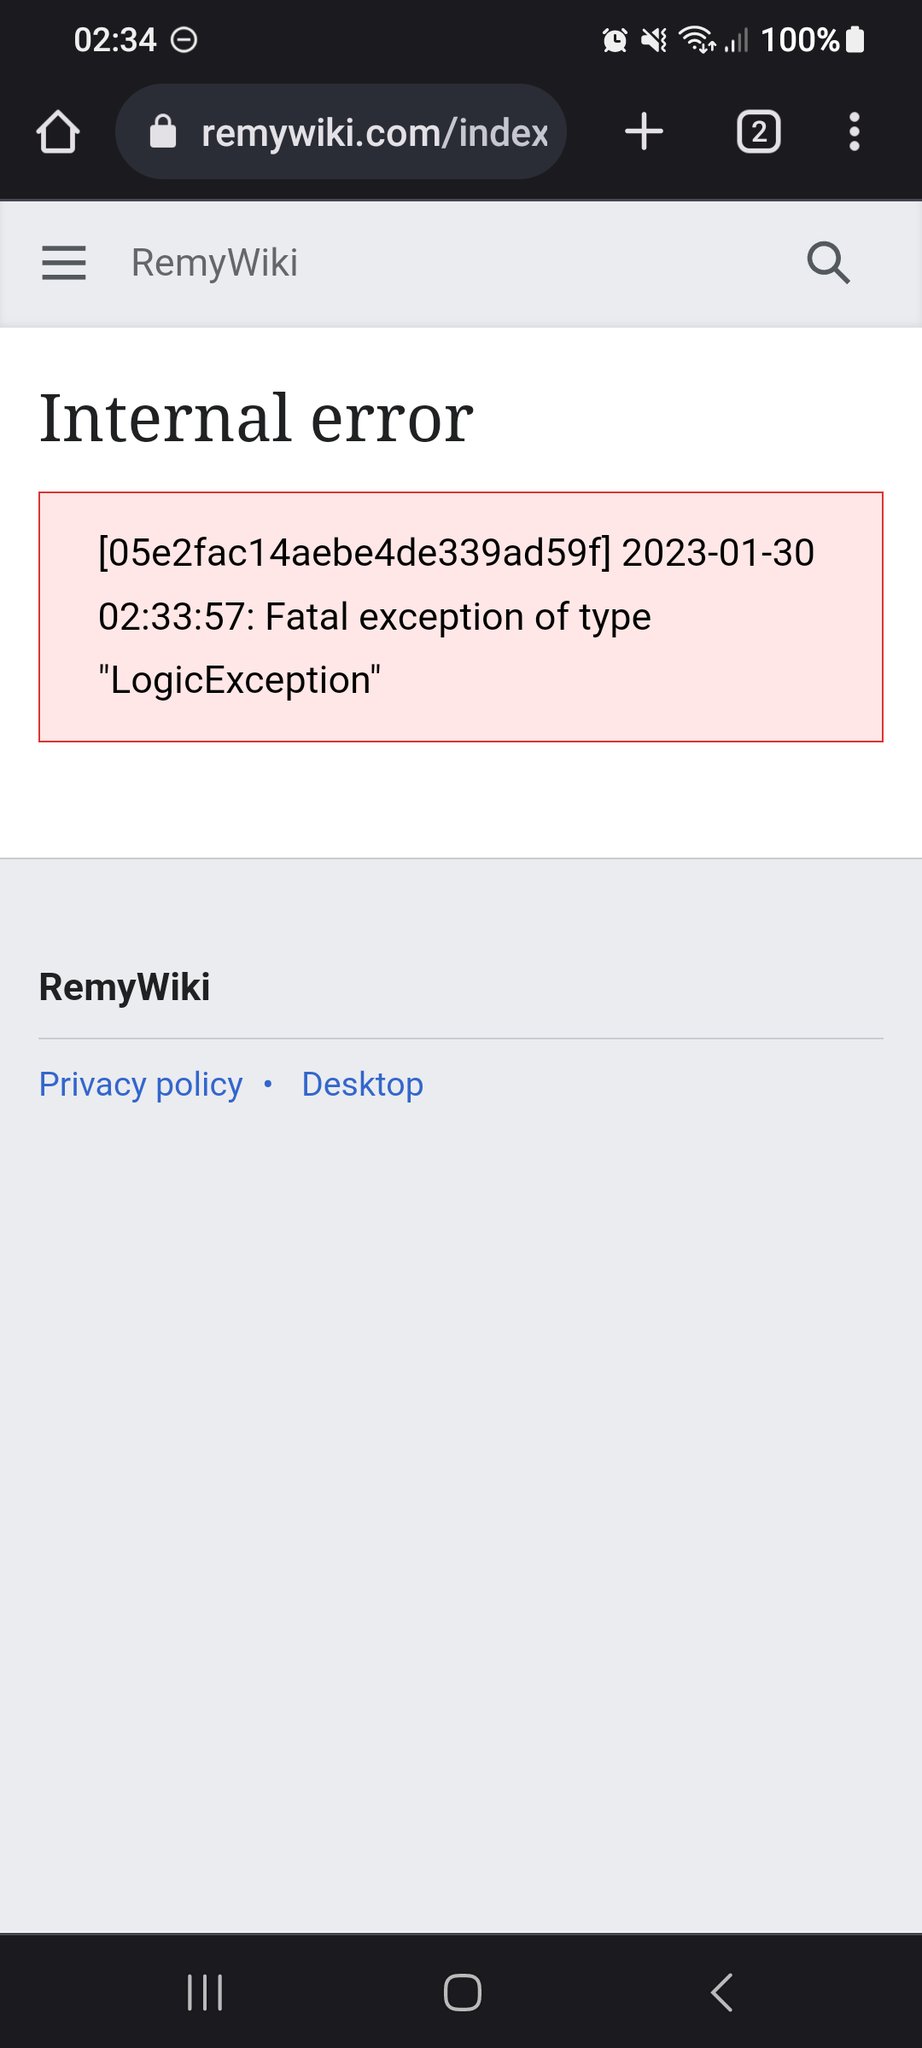The width and height of the screenshot is (922, 2048).
Task: Tap the browser home icon
Action: [58, 132]
